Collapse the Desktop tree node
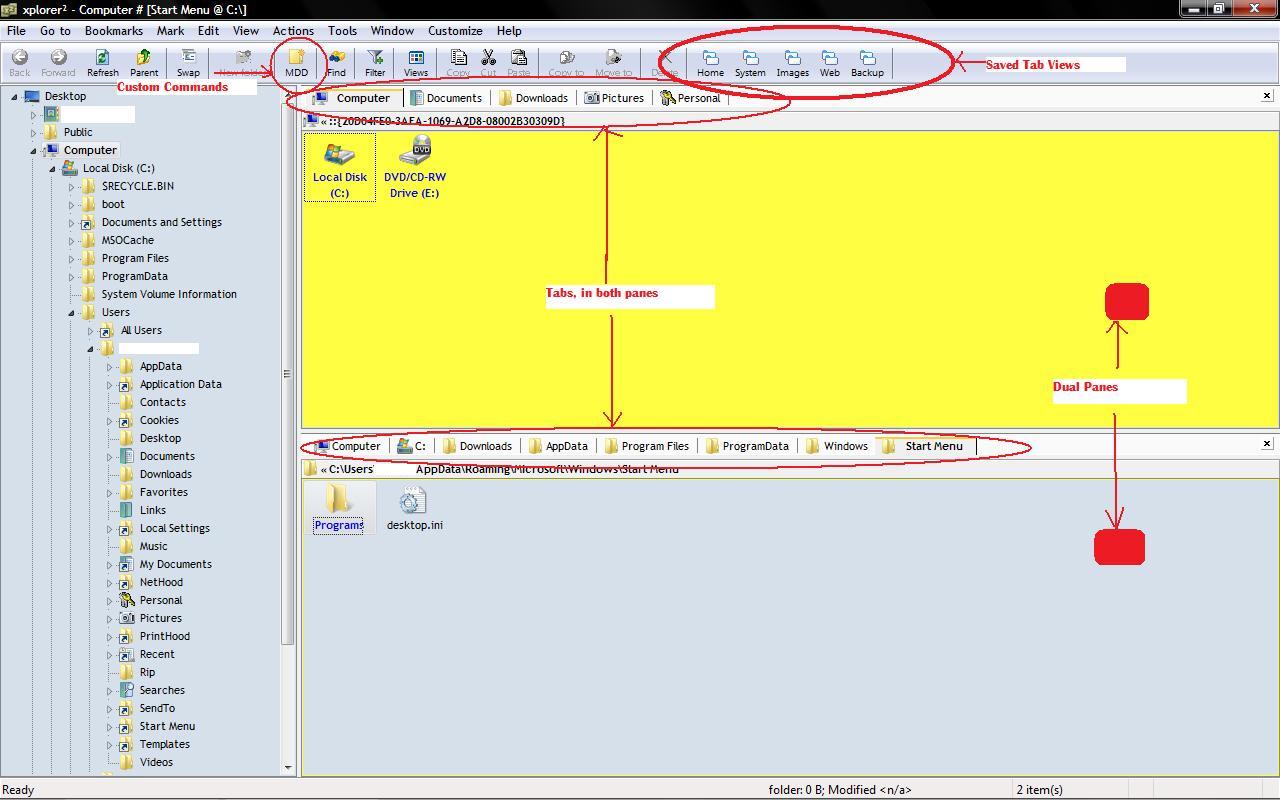 (x=14, y=96)
